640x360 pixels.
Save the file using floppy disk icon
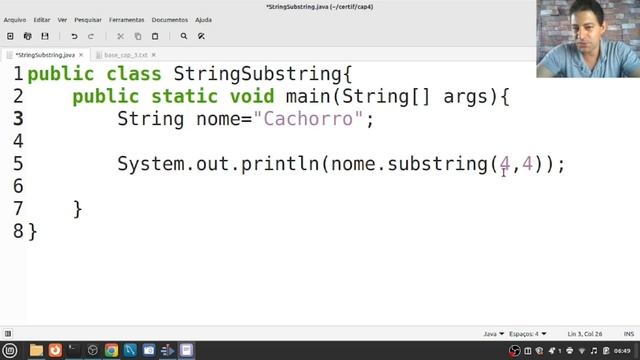click(x=45, y=36)
